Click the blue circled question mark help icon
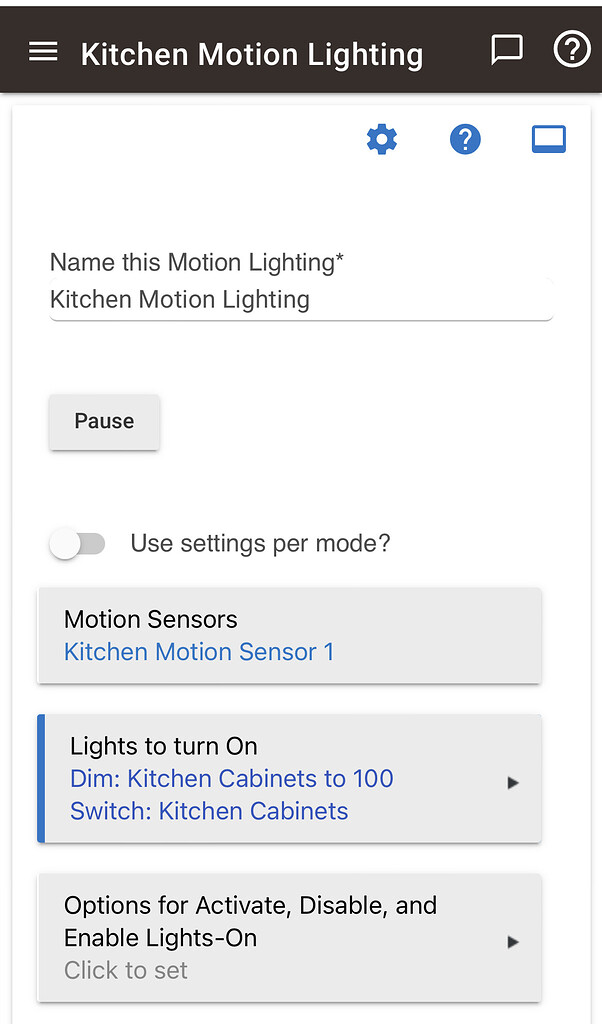The width and height of the screenshot is (602, 1024). coord(465,140)
